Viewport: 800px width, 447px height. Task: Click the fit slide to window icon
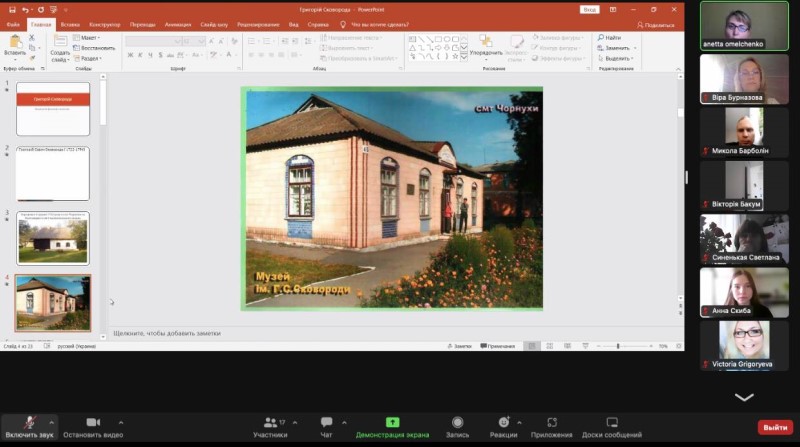click(x=679, y=346)
